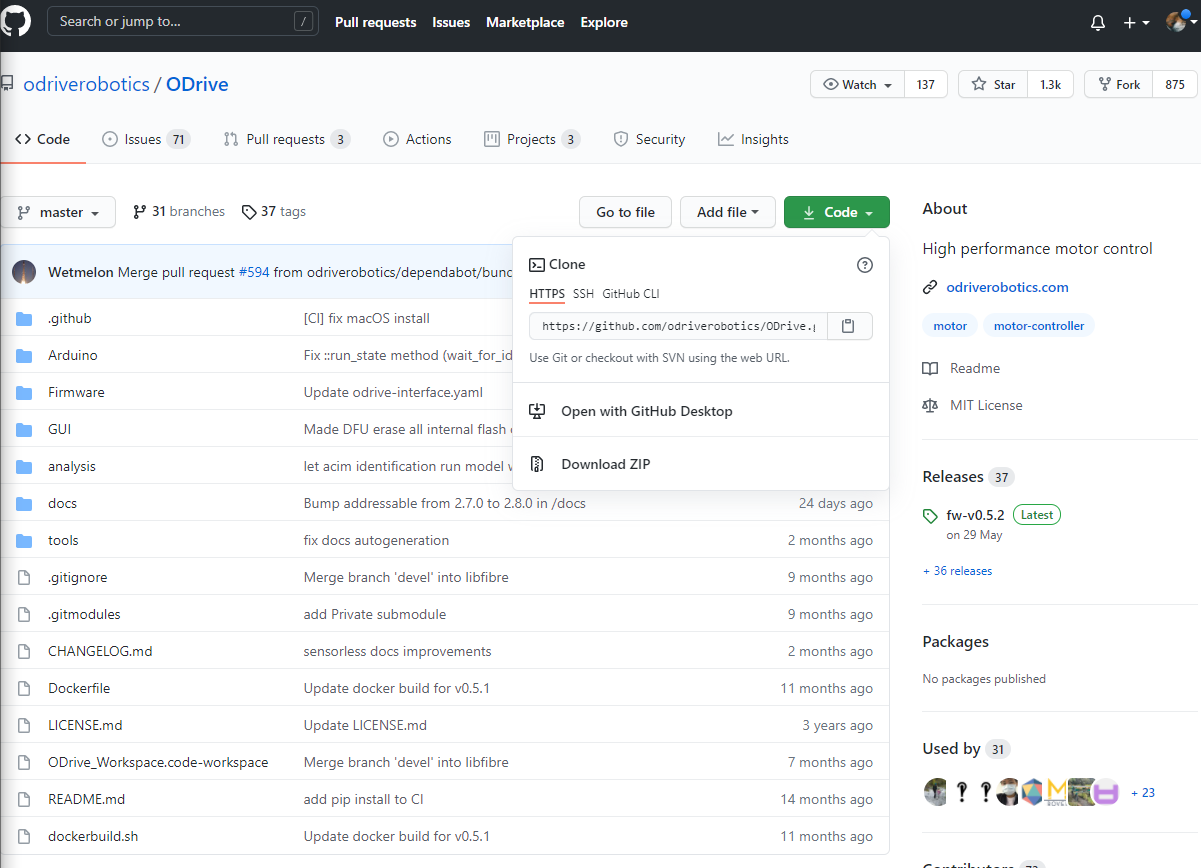Choose Download ZIP
This screenshot has height=868, width=1201.
pos(701,464)
